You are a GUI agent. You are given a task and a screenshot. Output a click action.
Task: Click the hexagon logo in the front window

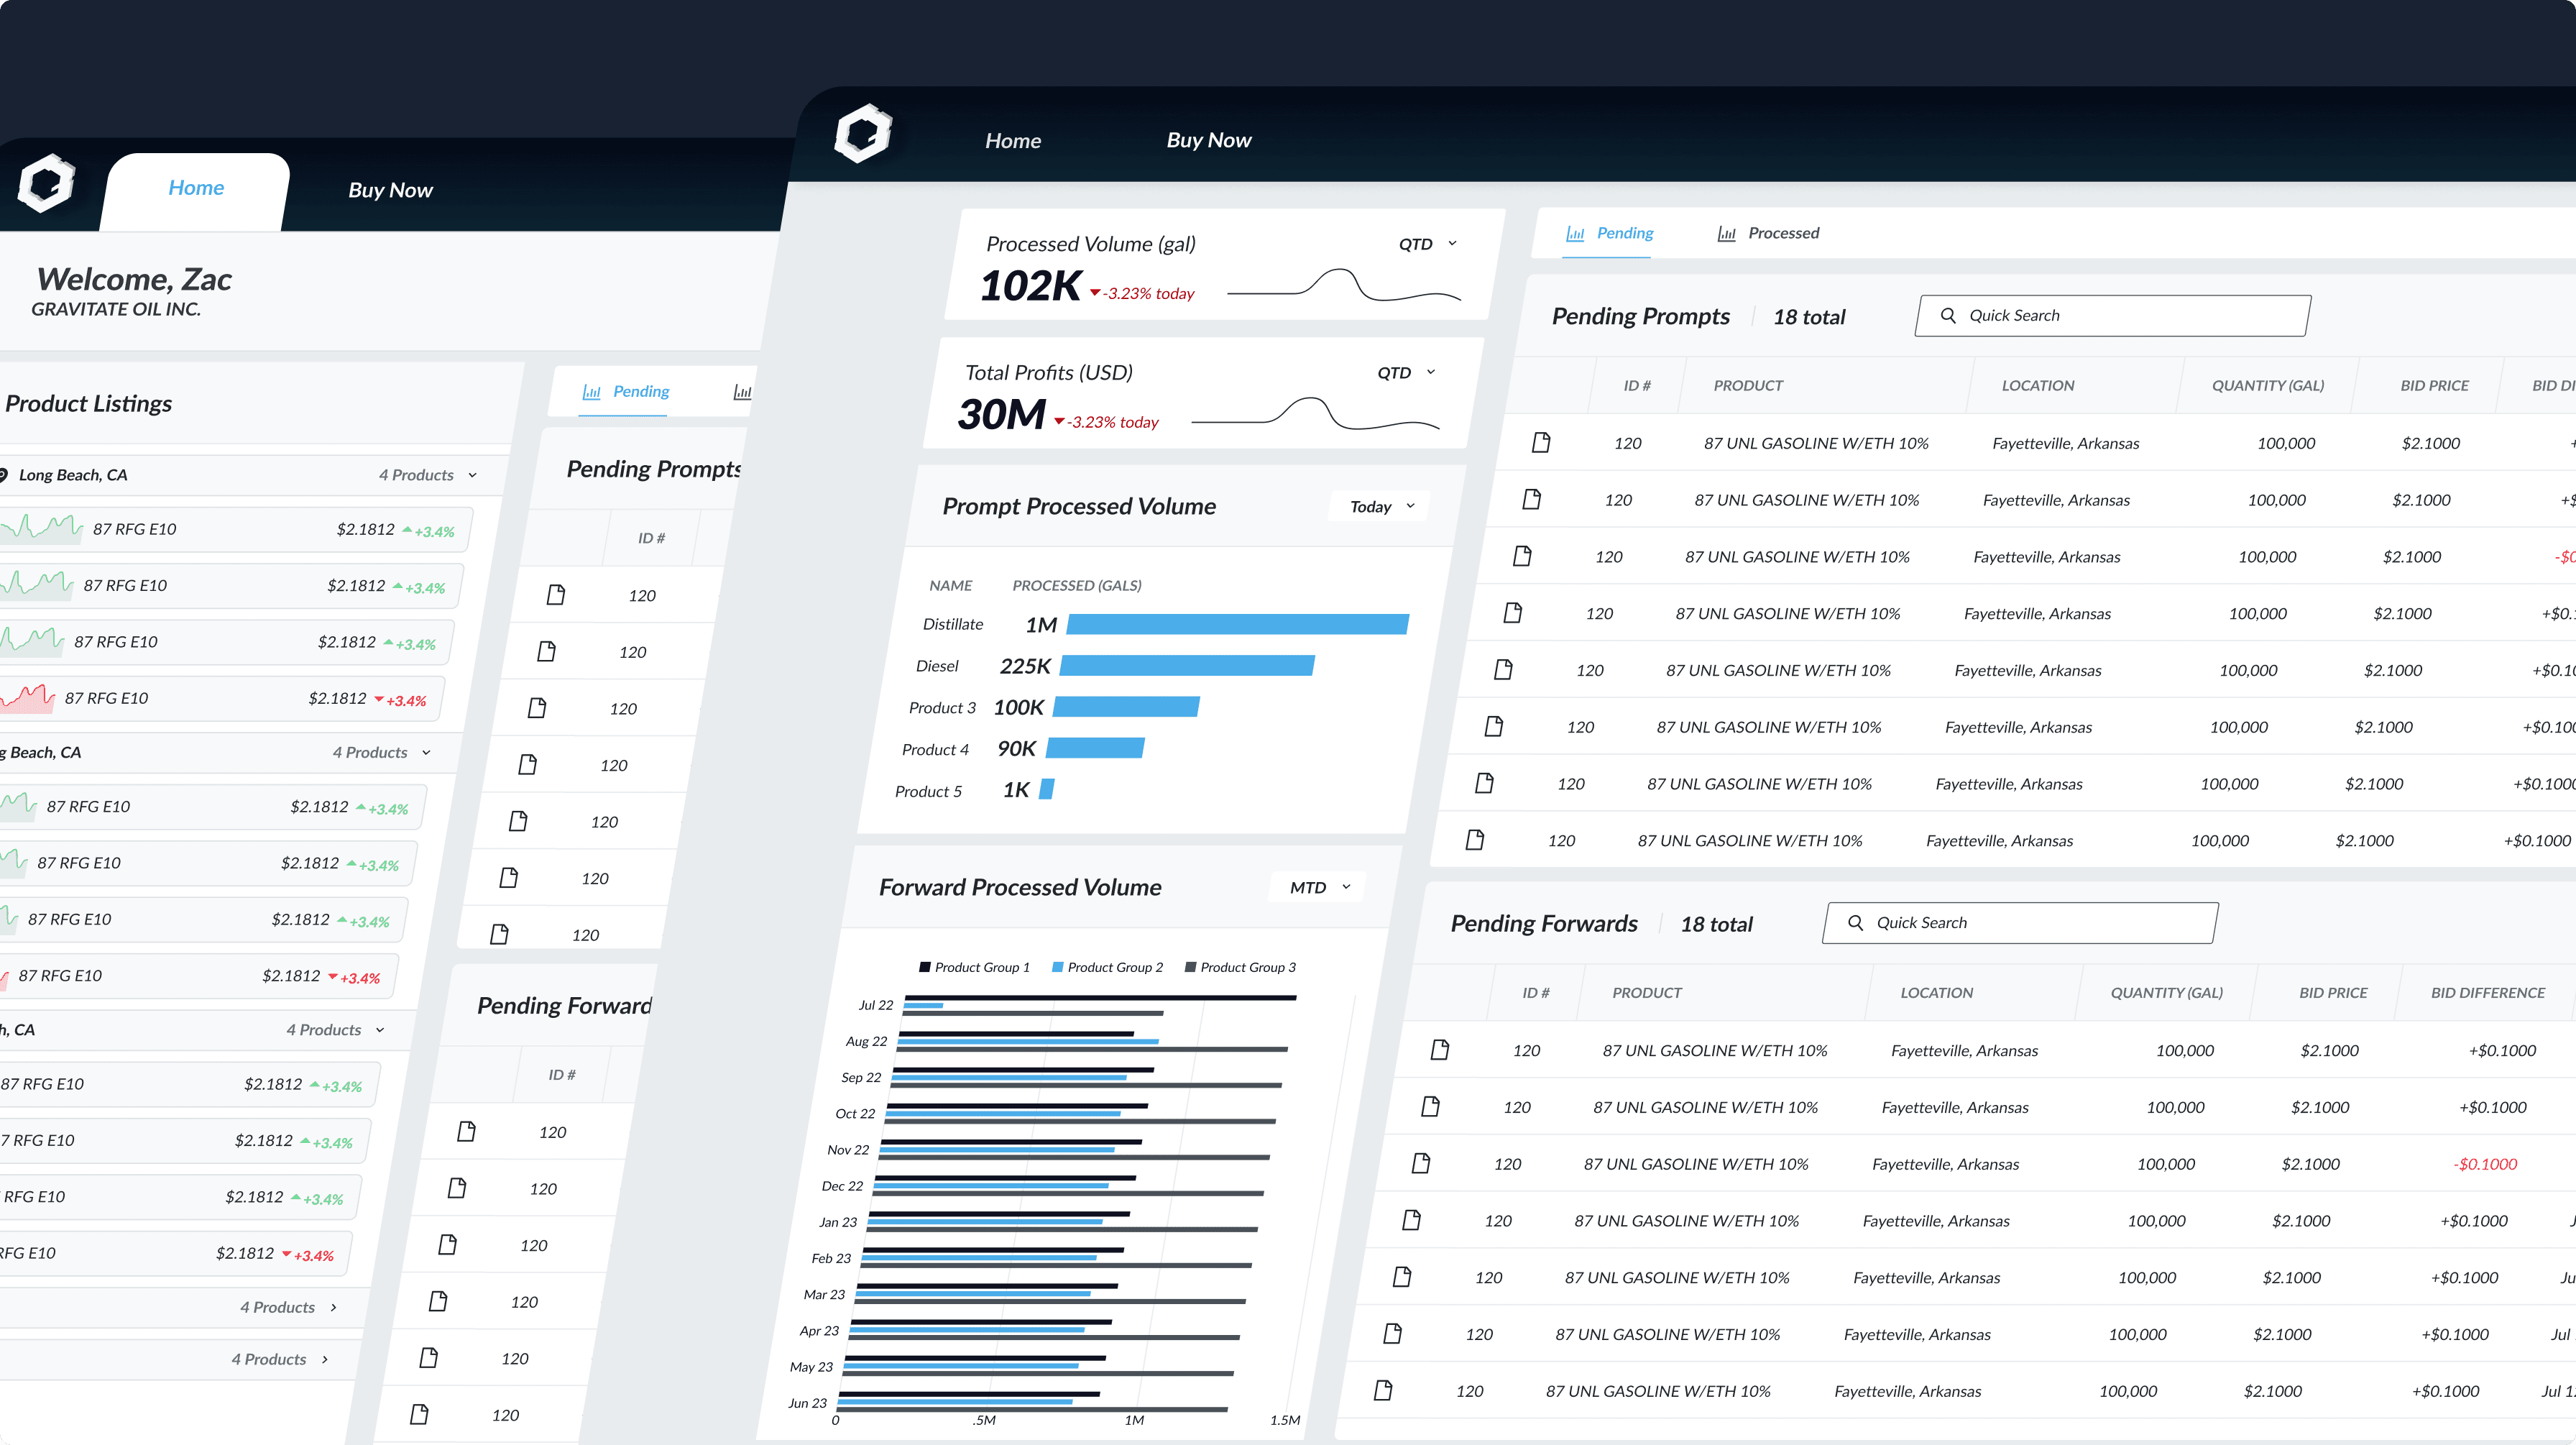863,133
